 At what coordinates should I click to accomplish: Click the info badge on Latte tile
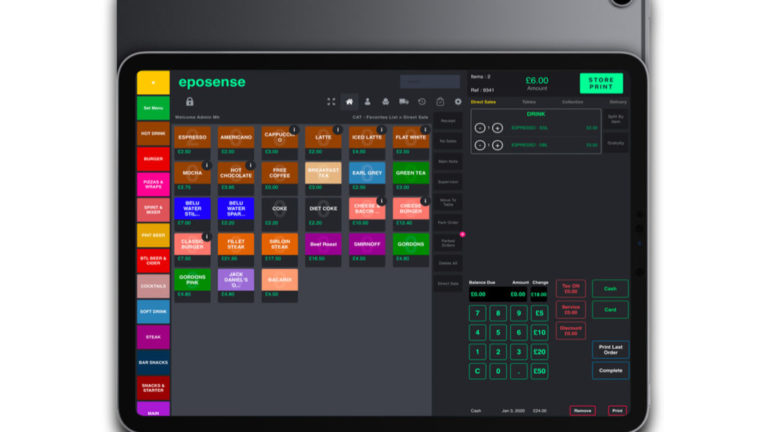coord(337,130)
